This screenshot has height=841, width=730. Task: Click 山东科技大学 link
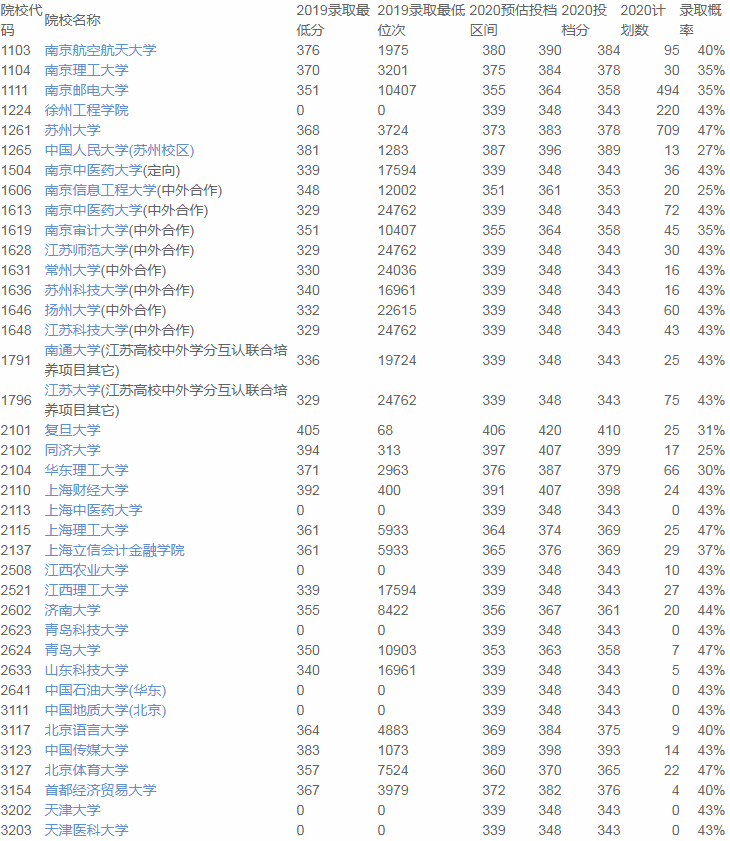[x=86, y=671]
